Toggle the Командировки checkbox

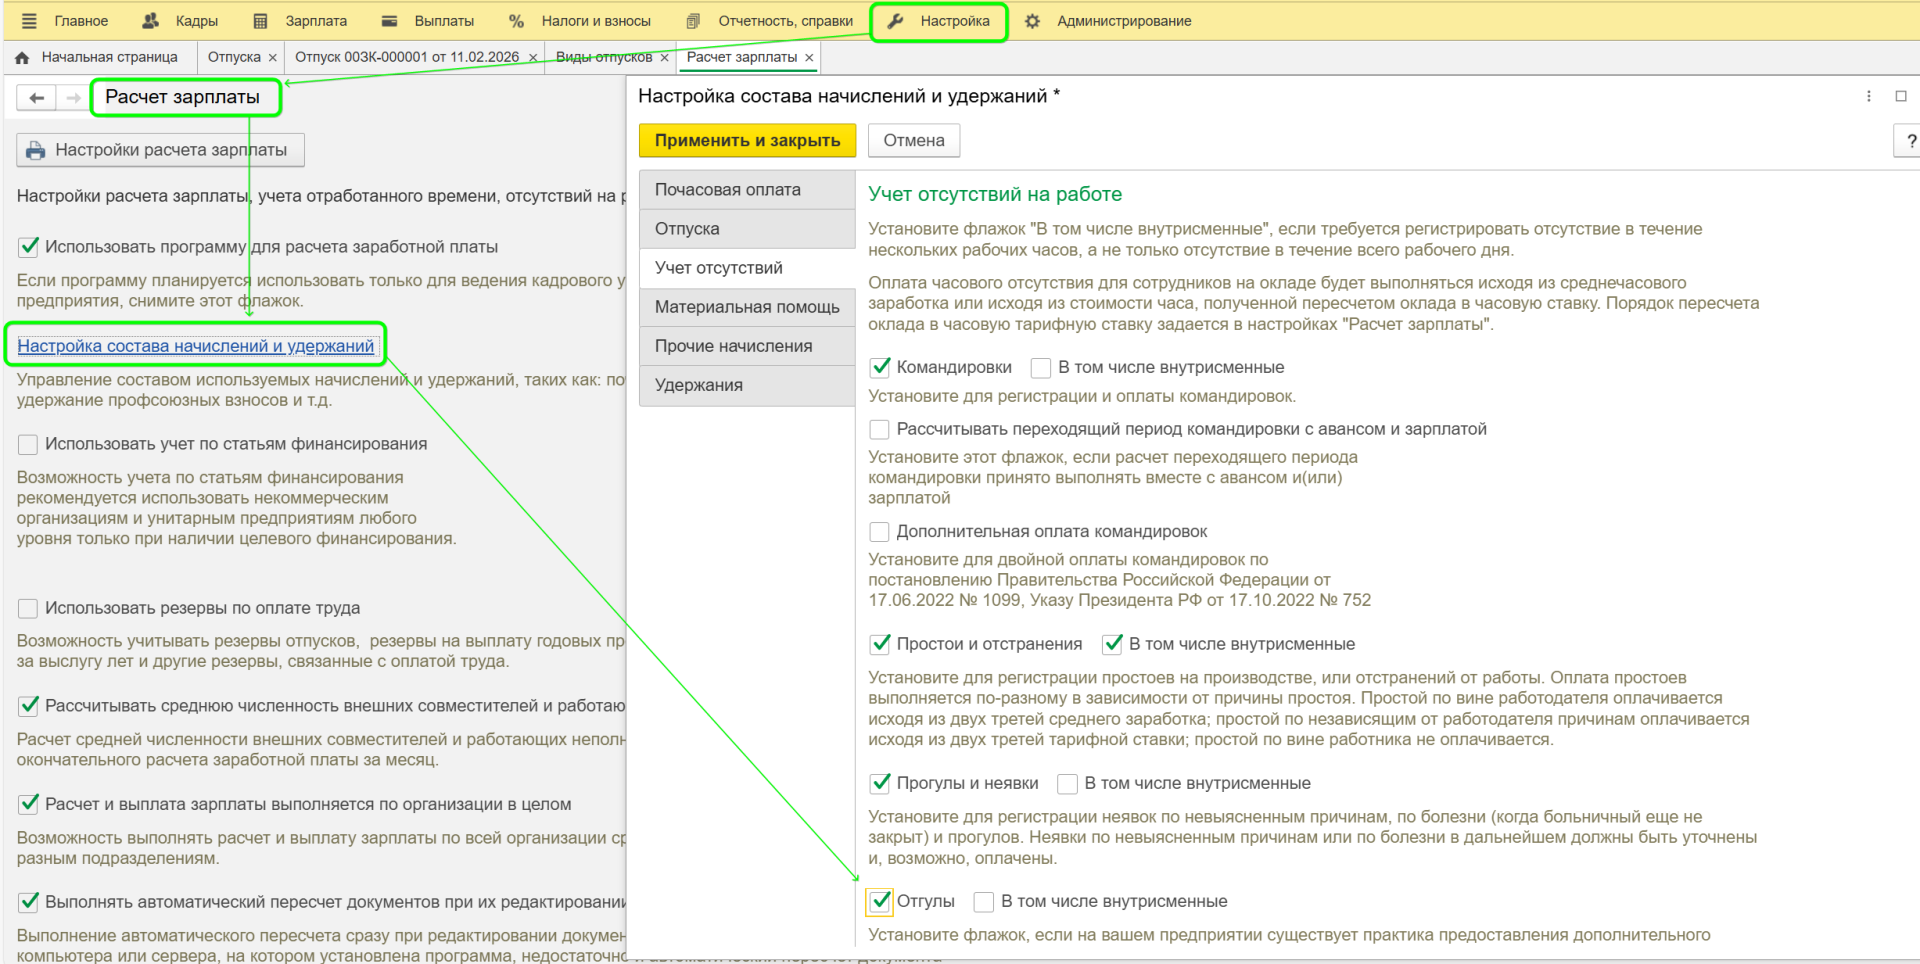tap(880, 368)
